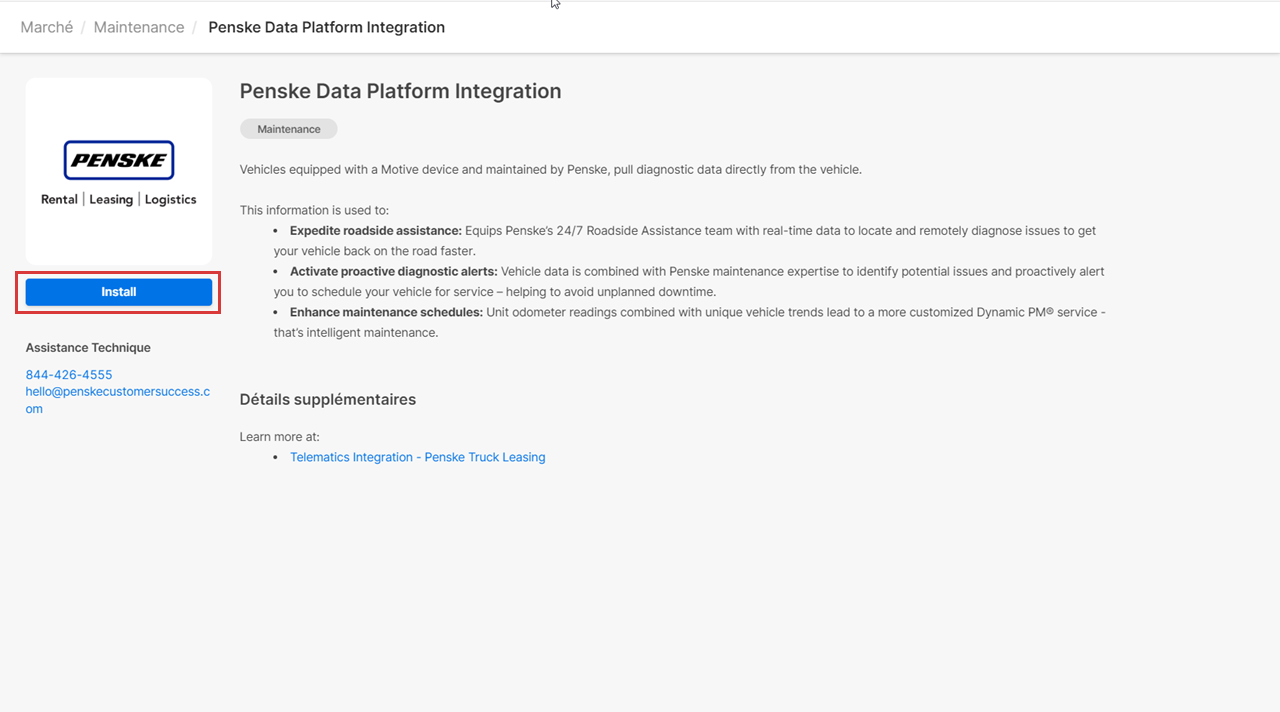
Task: Click the Assistance Technique heading
Action: pyautogui.click(x=88, y=348)
